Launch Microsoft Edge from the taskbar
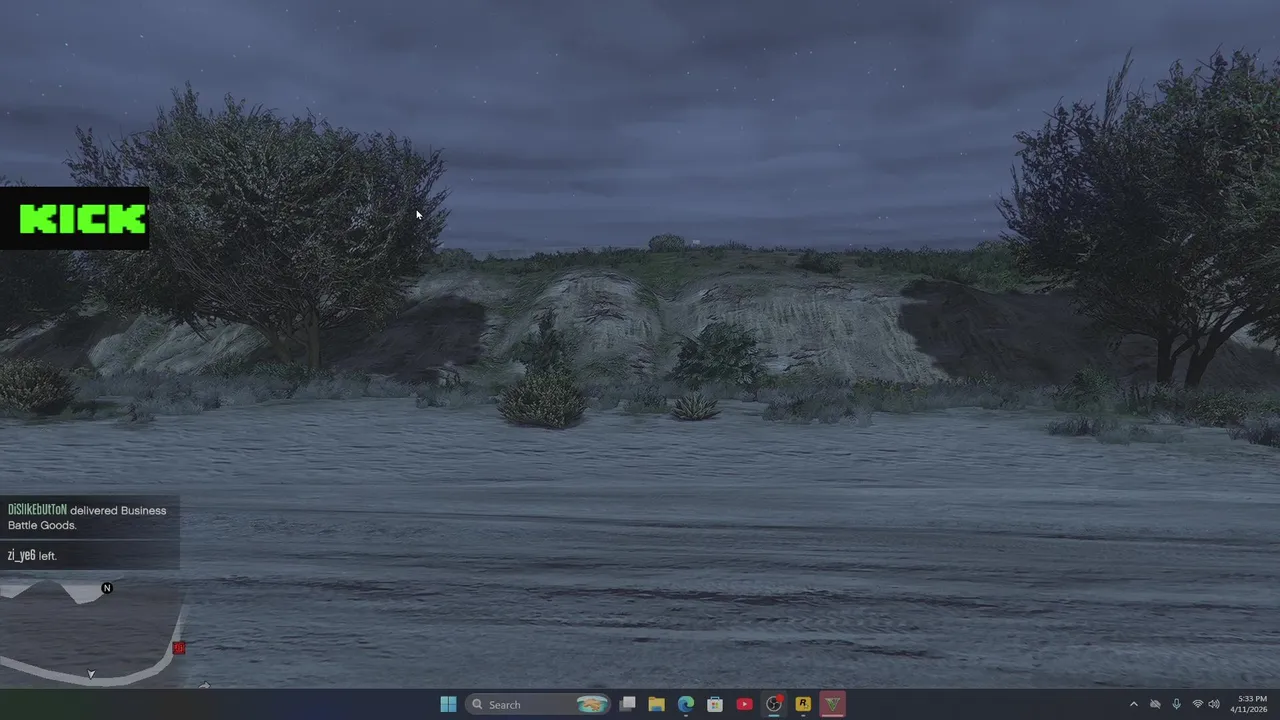 click(x=686, y=704)
